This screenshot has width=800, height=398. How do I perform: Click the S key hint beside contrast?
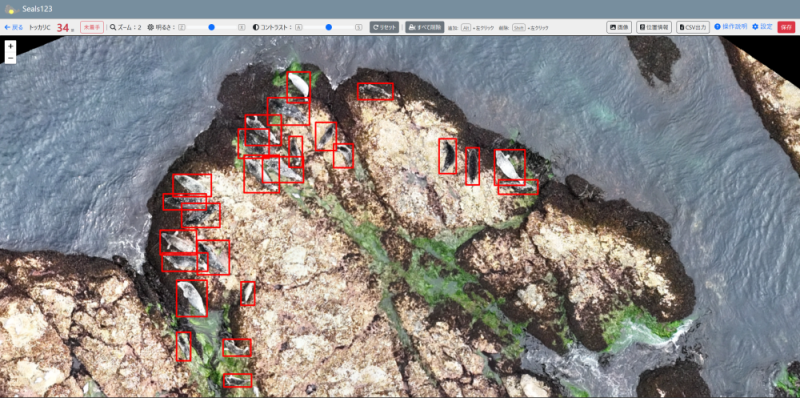[x=359, y=28]
